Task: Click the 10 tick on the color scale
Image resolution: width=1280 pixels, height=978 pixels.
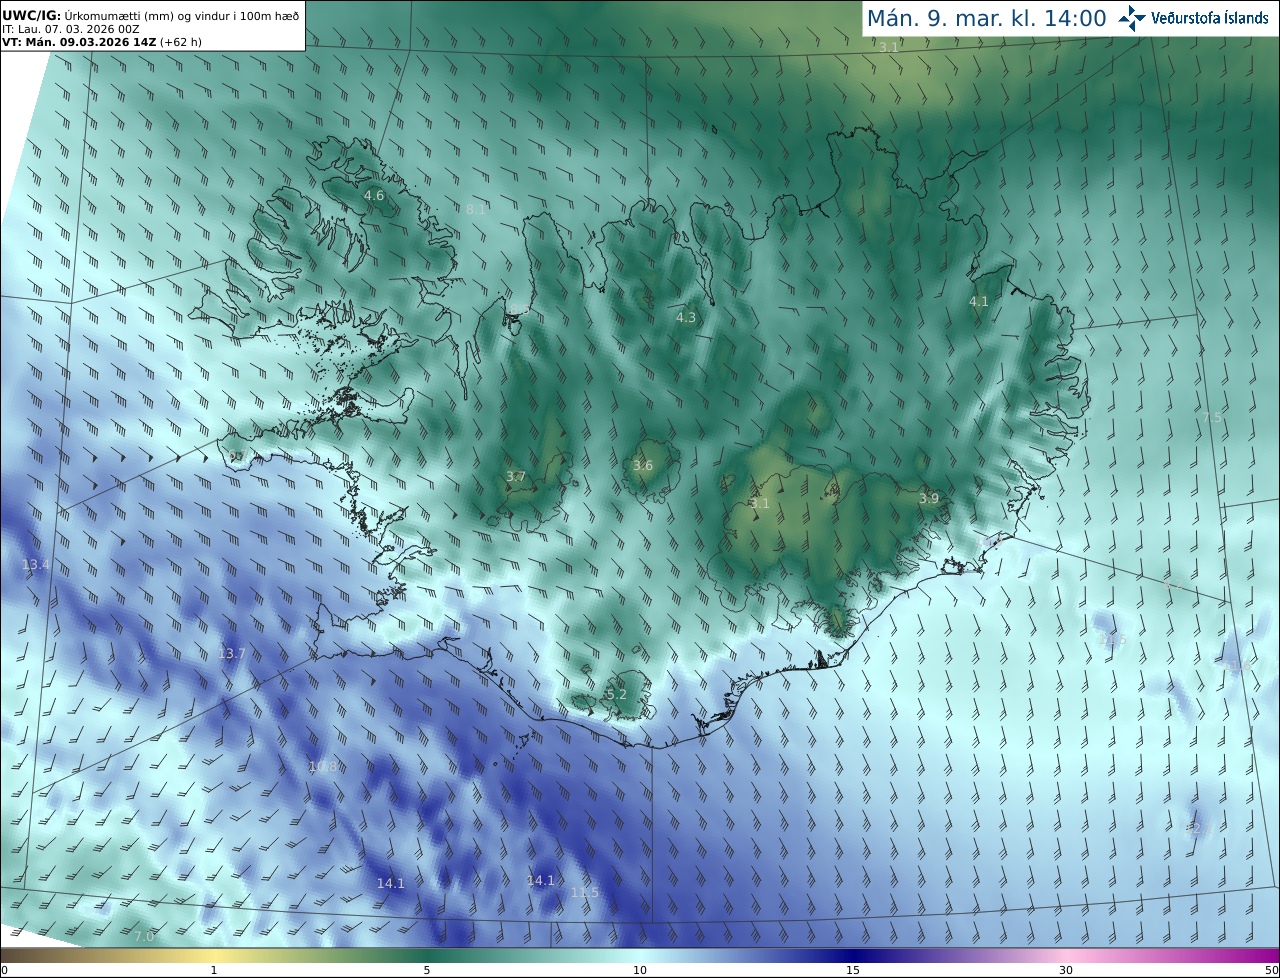Action: click(640, 970)
